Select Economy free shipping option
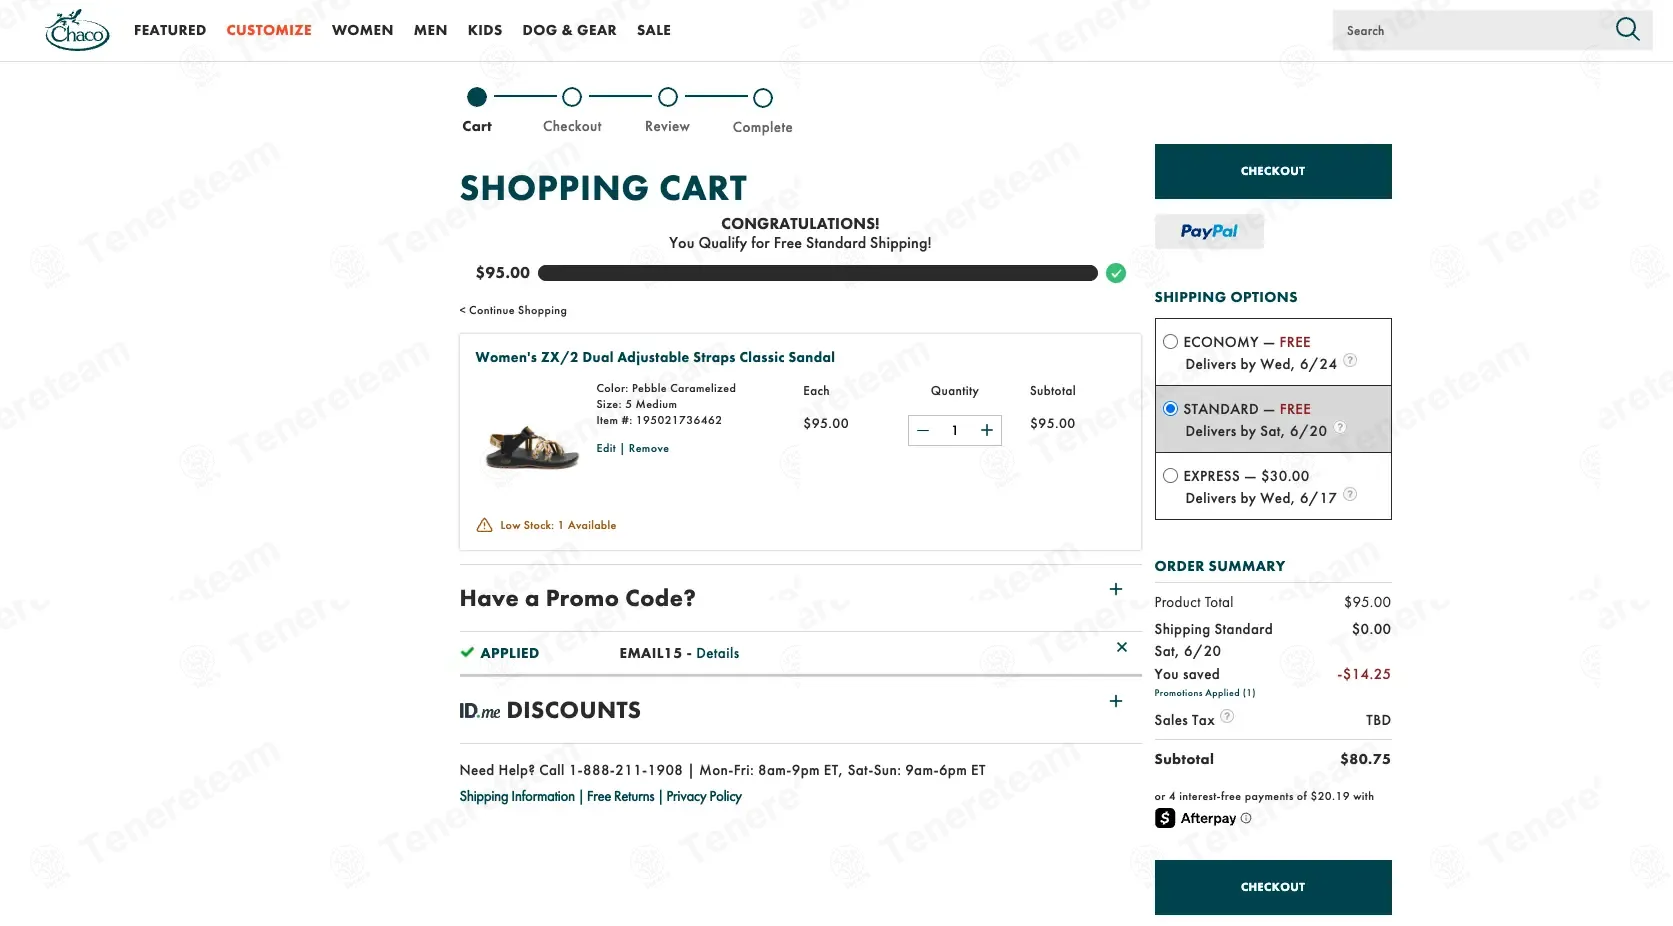This screenshot has height=926, width=1673. pos(1170,342)
